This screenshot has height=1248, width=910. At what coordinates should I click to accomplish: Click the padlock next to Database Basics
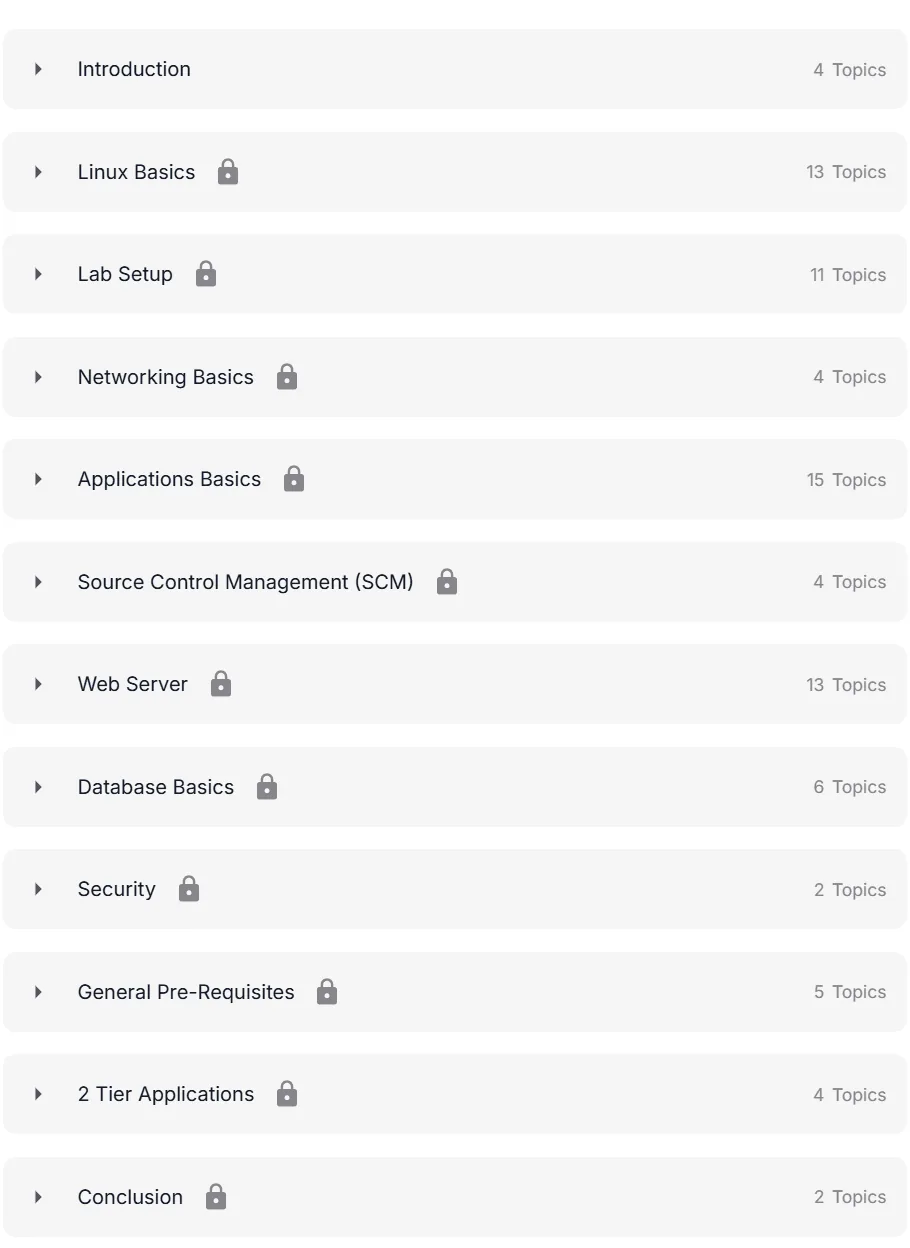267,787
